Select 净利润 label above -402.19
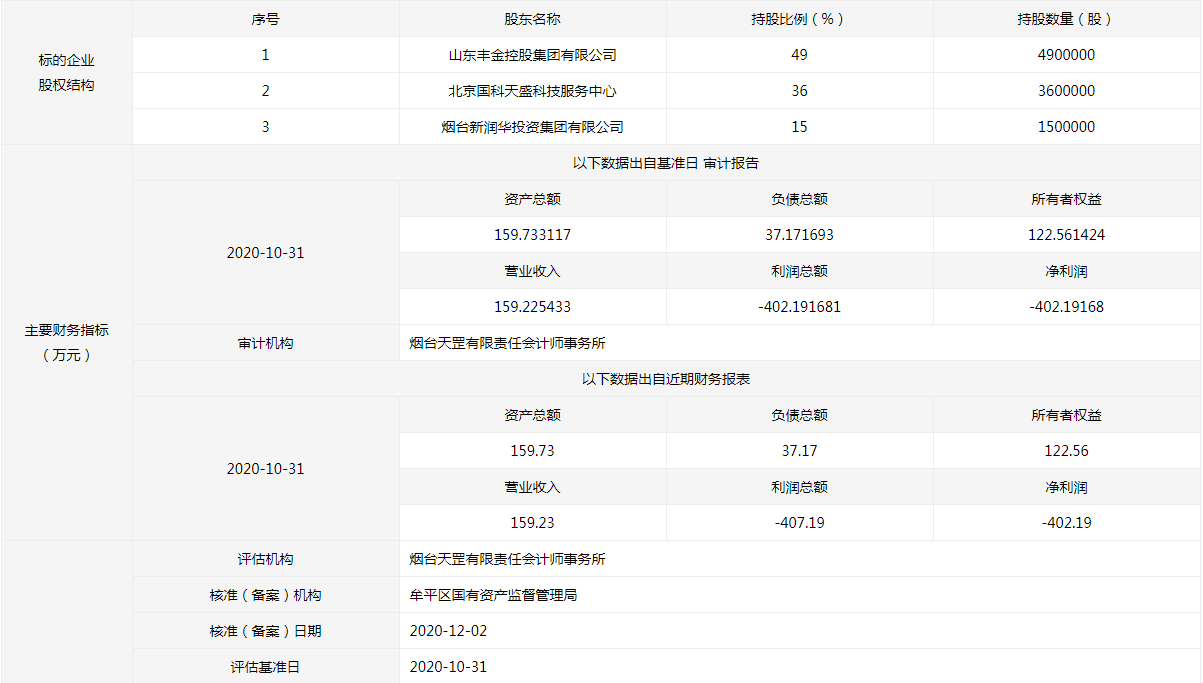This screenshot has height=683, width=1203. click(1067, 487)
